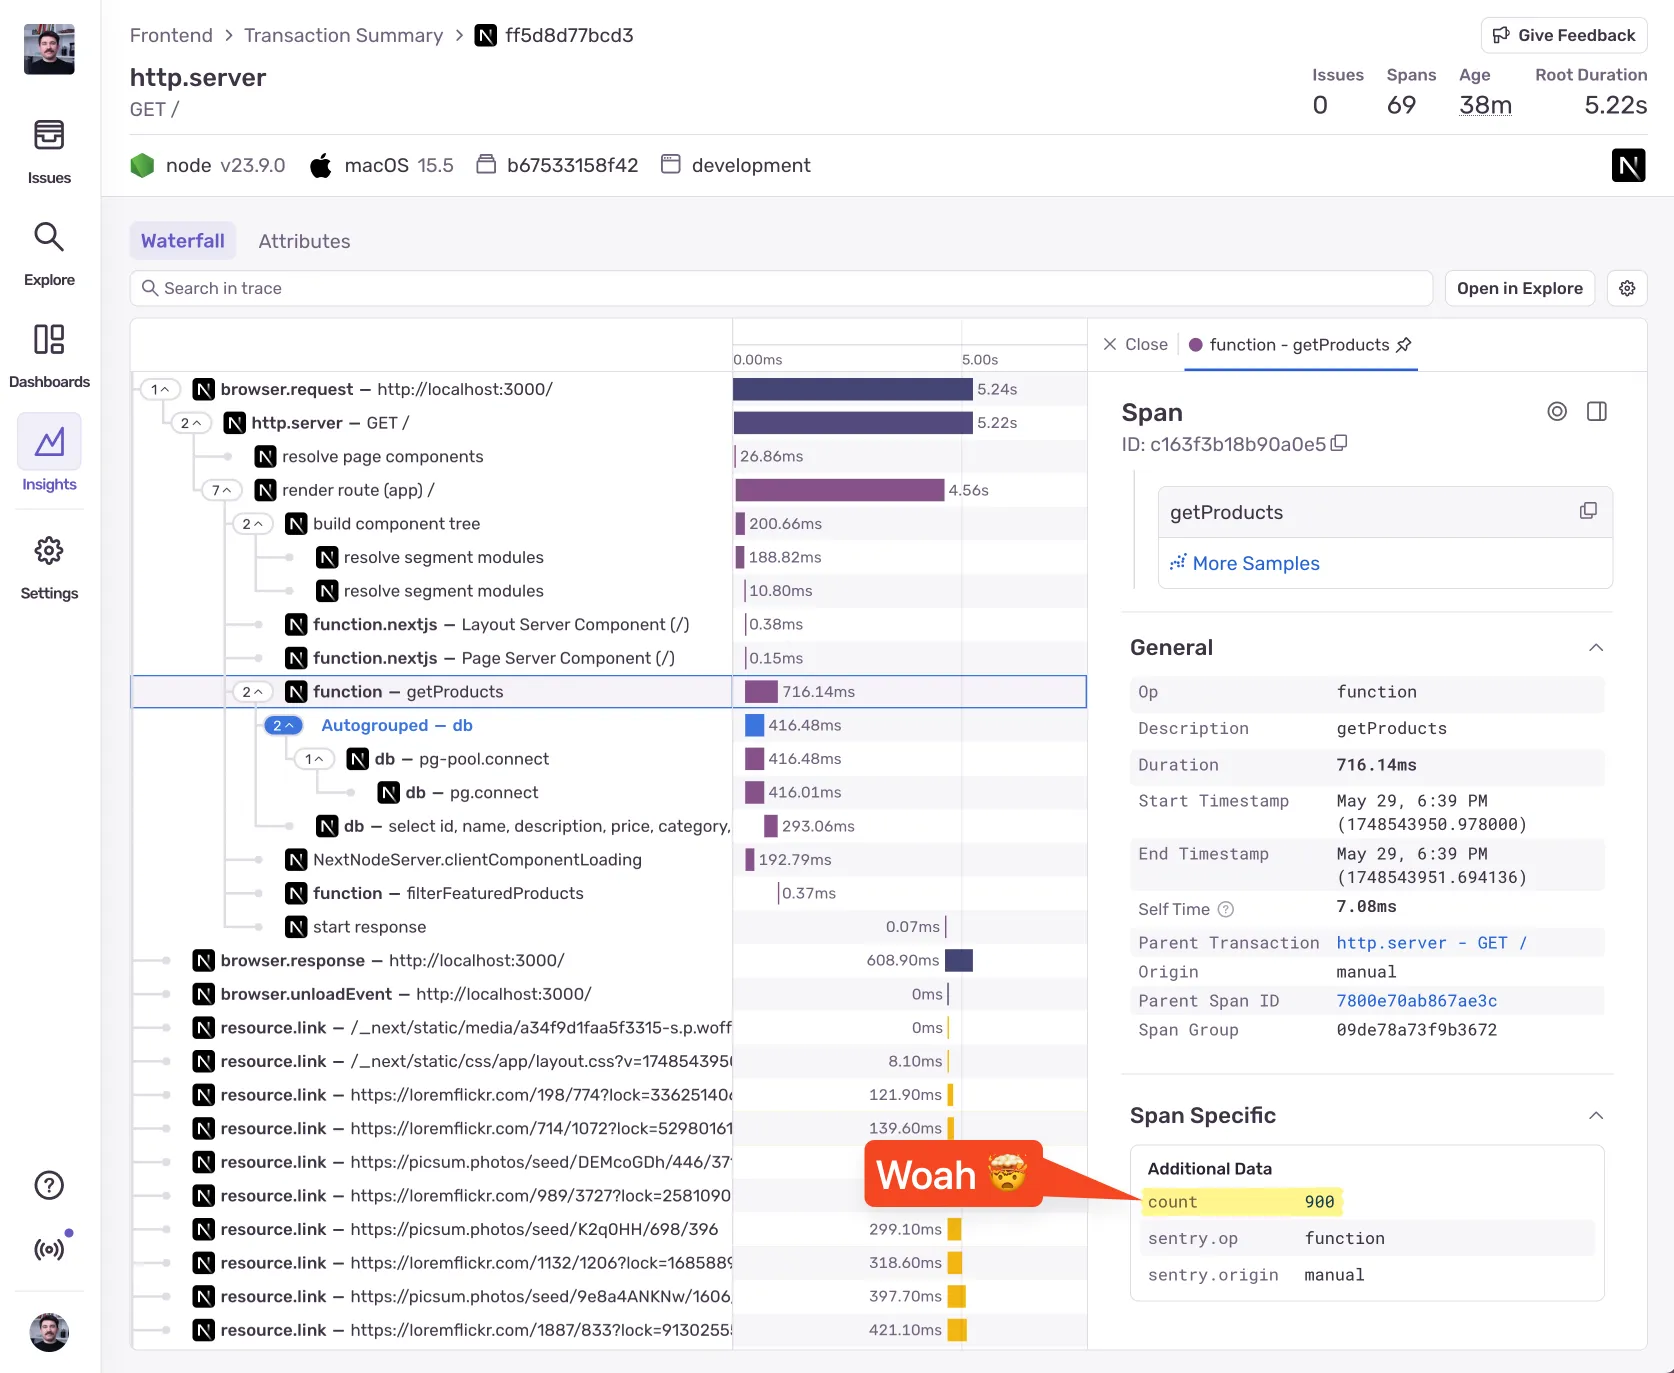
Task: Toggle the side panel layout icon
Action: (1597, 411)
